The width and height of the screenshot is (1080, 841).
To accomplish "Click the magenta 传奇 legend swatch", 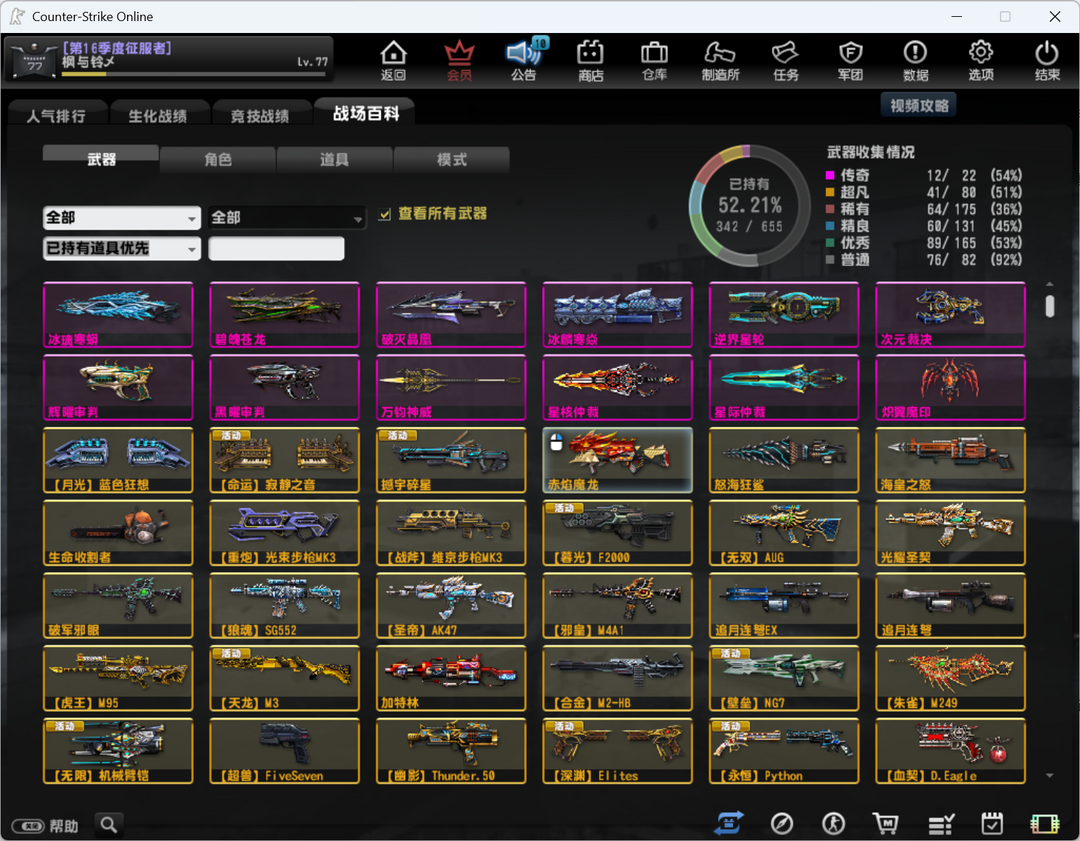I will (x=830, y=175).
